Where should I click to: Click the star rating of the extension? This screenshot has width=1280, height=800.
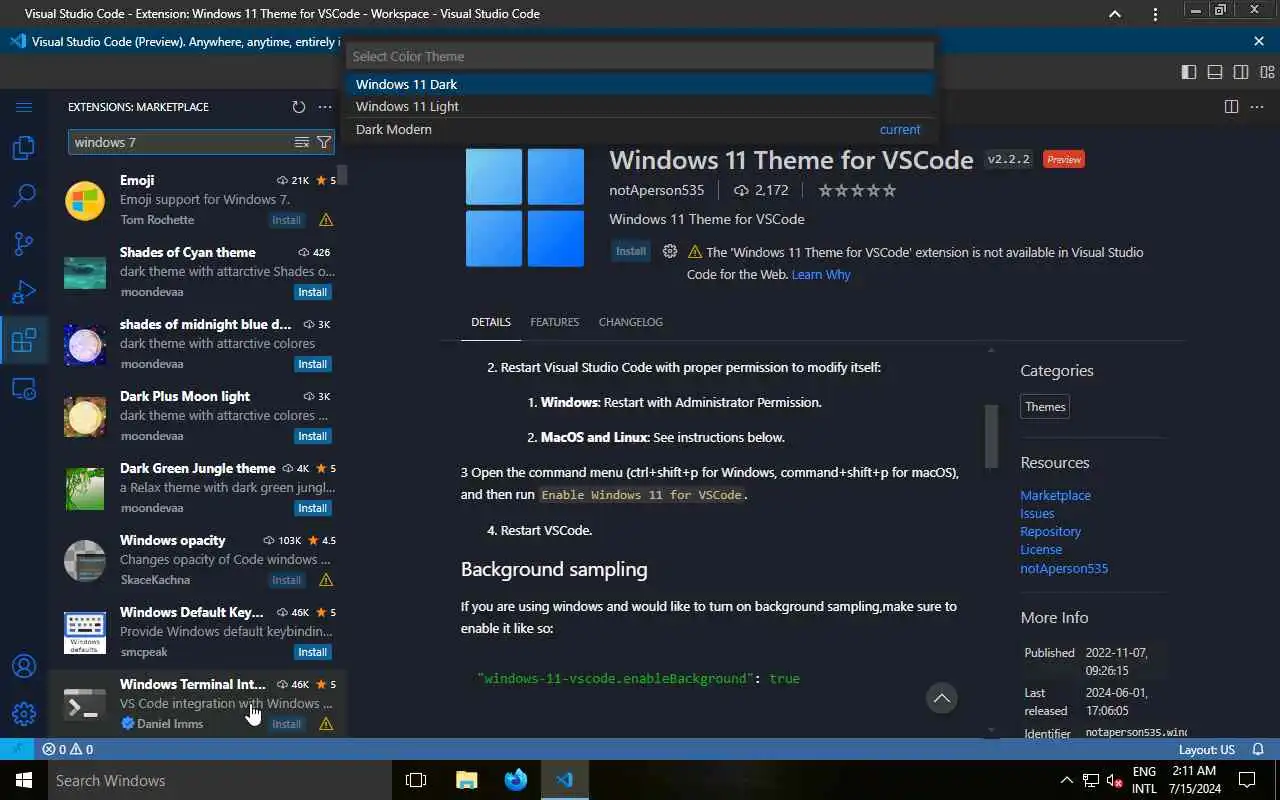pos(857,190)
